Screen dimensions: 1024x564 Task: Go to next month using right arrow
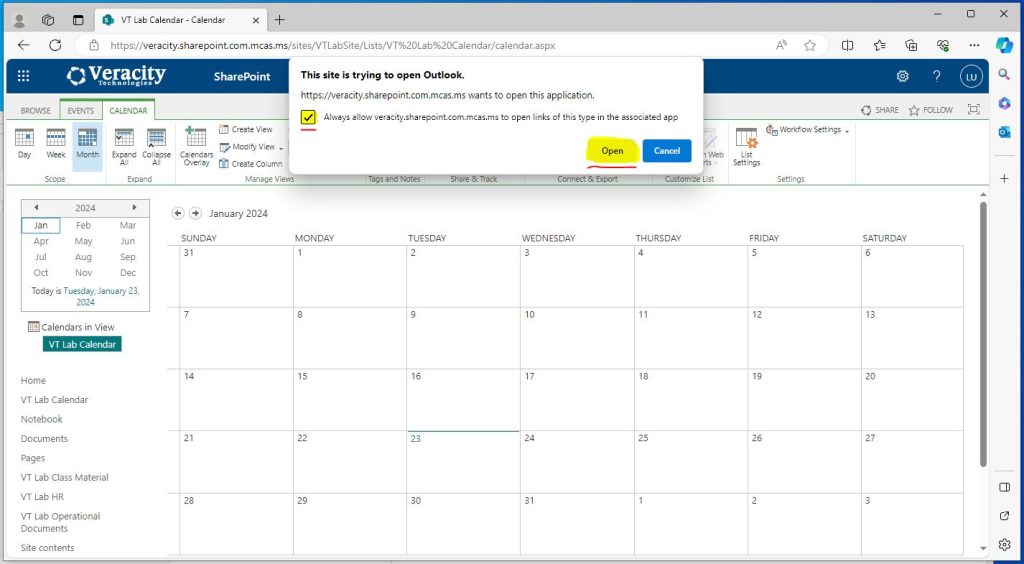196,213
